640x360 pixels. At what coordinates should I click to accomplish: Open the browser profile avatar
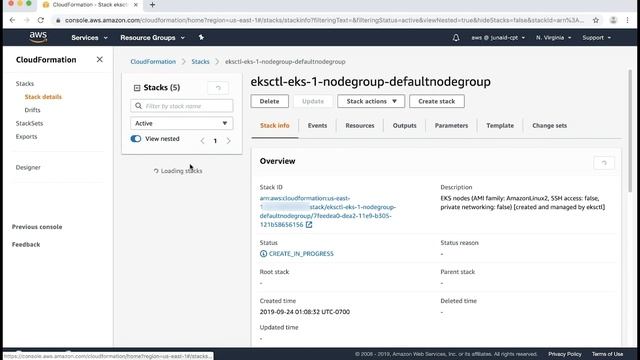613,20
